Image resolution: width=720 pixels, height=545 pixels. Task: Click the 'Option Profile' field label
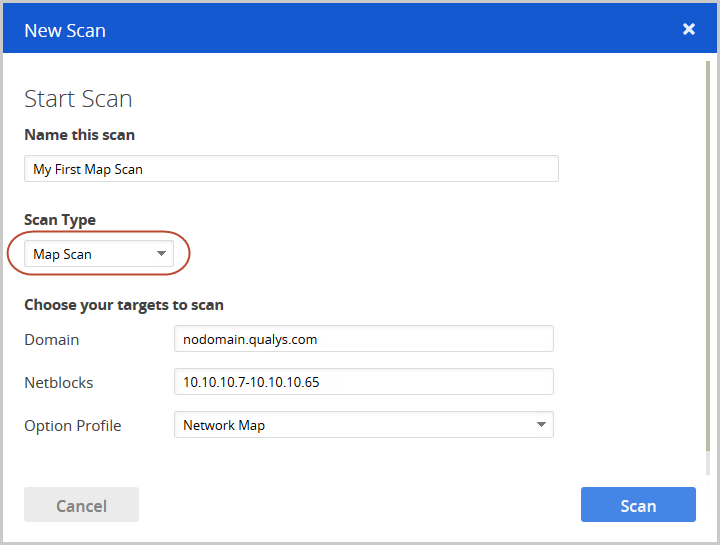pos(73,426)
